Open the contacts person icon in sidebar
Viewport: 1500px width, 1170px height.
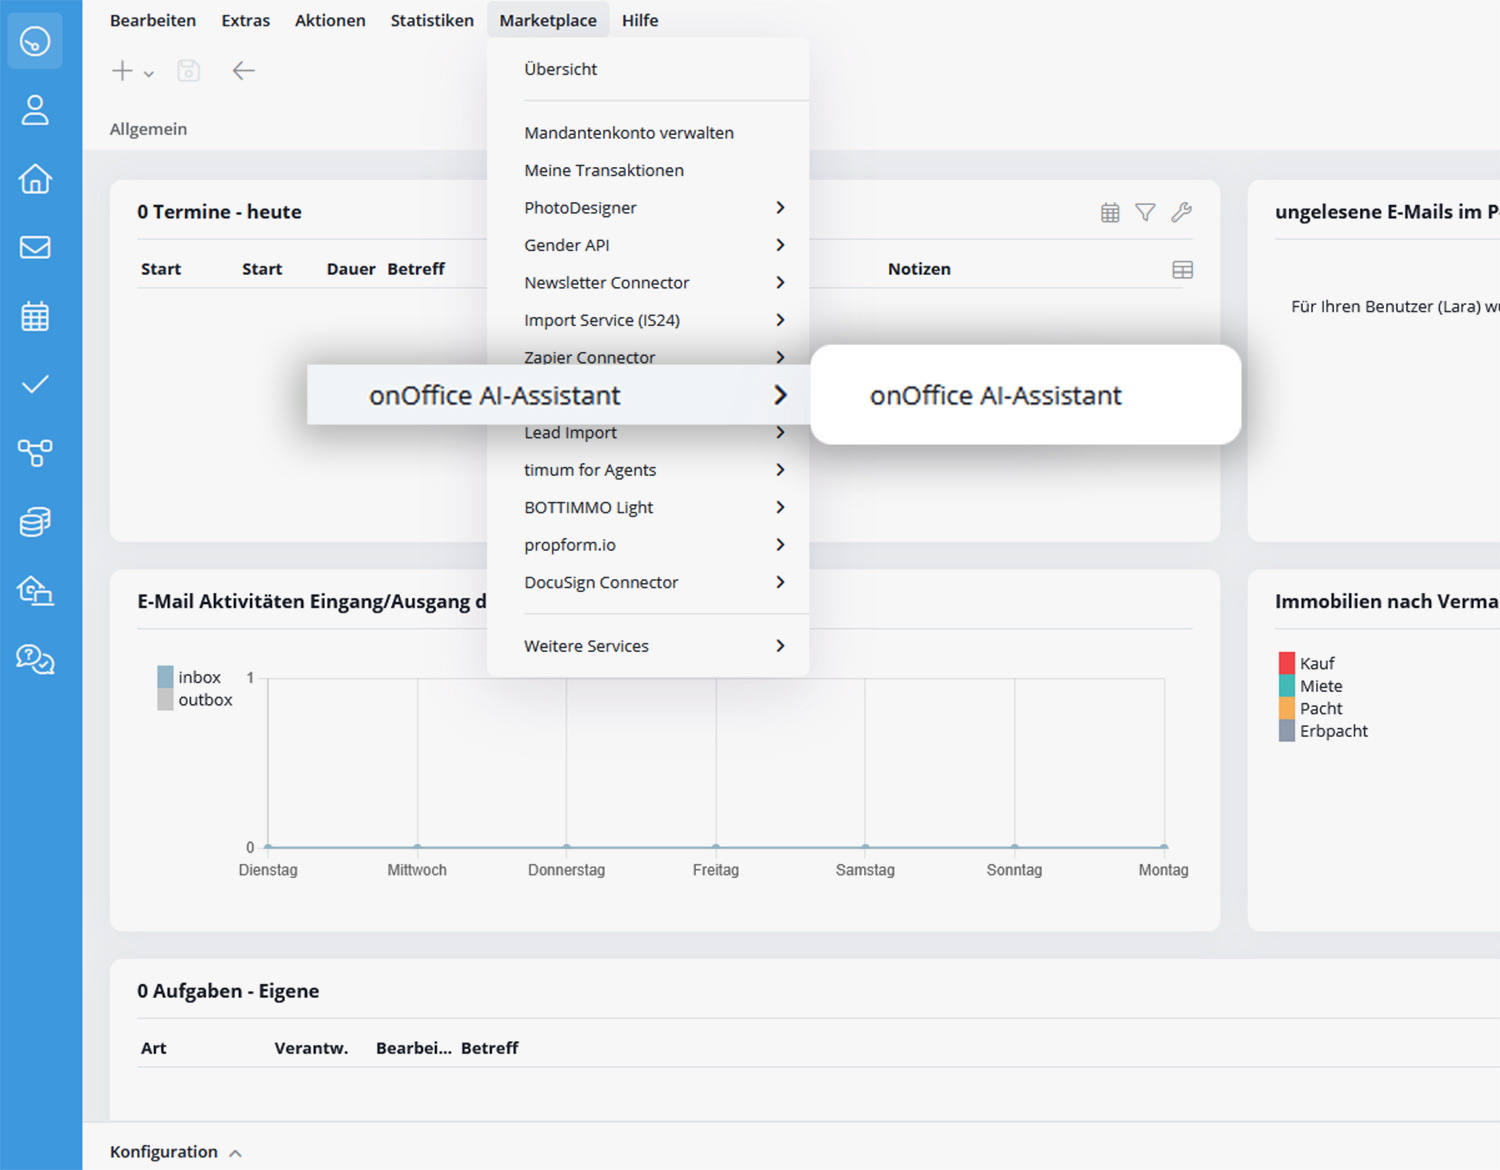(x=35, y=110)
